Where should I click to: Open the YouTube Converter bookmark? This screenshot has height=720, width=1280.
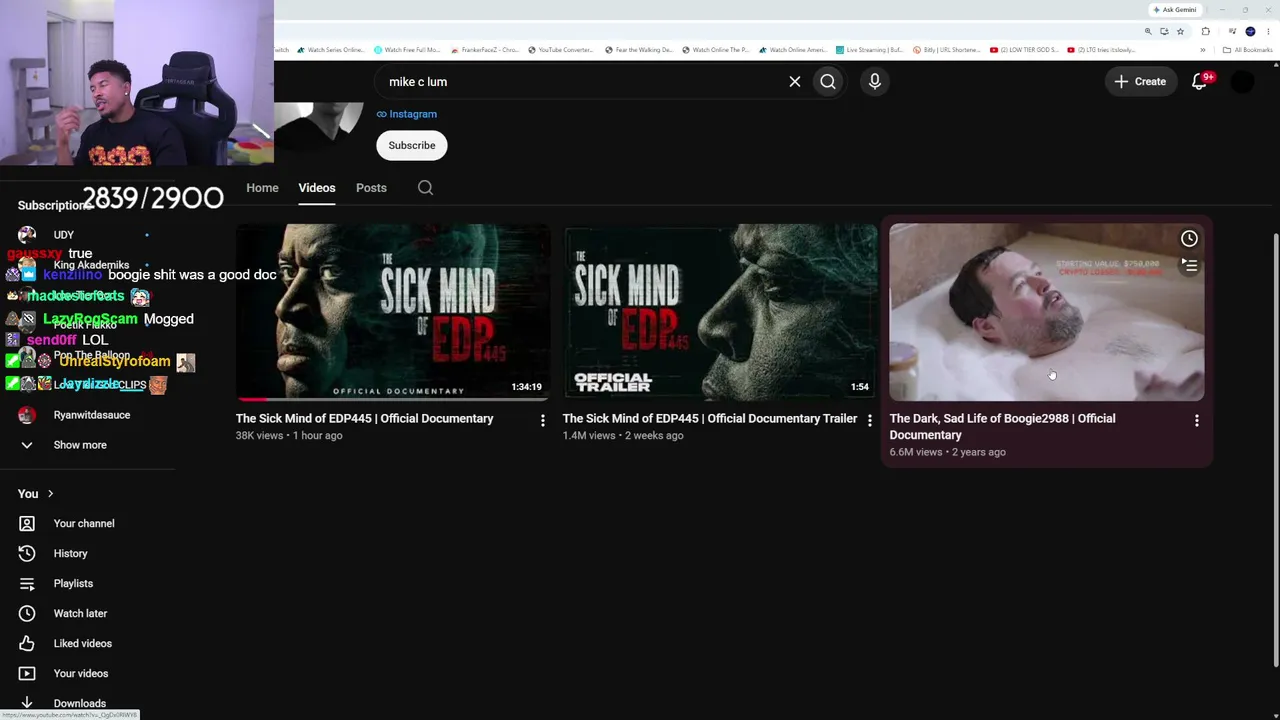pos(561,50)
